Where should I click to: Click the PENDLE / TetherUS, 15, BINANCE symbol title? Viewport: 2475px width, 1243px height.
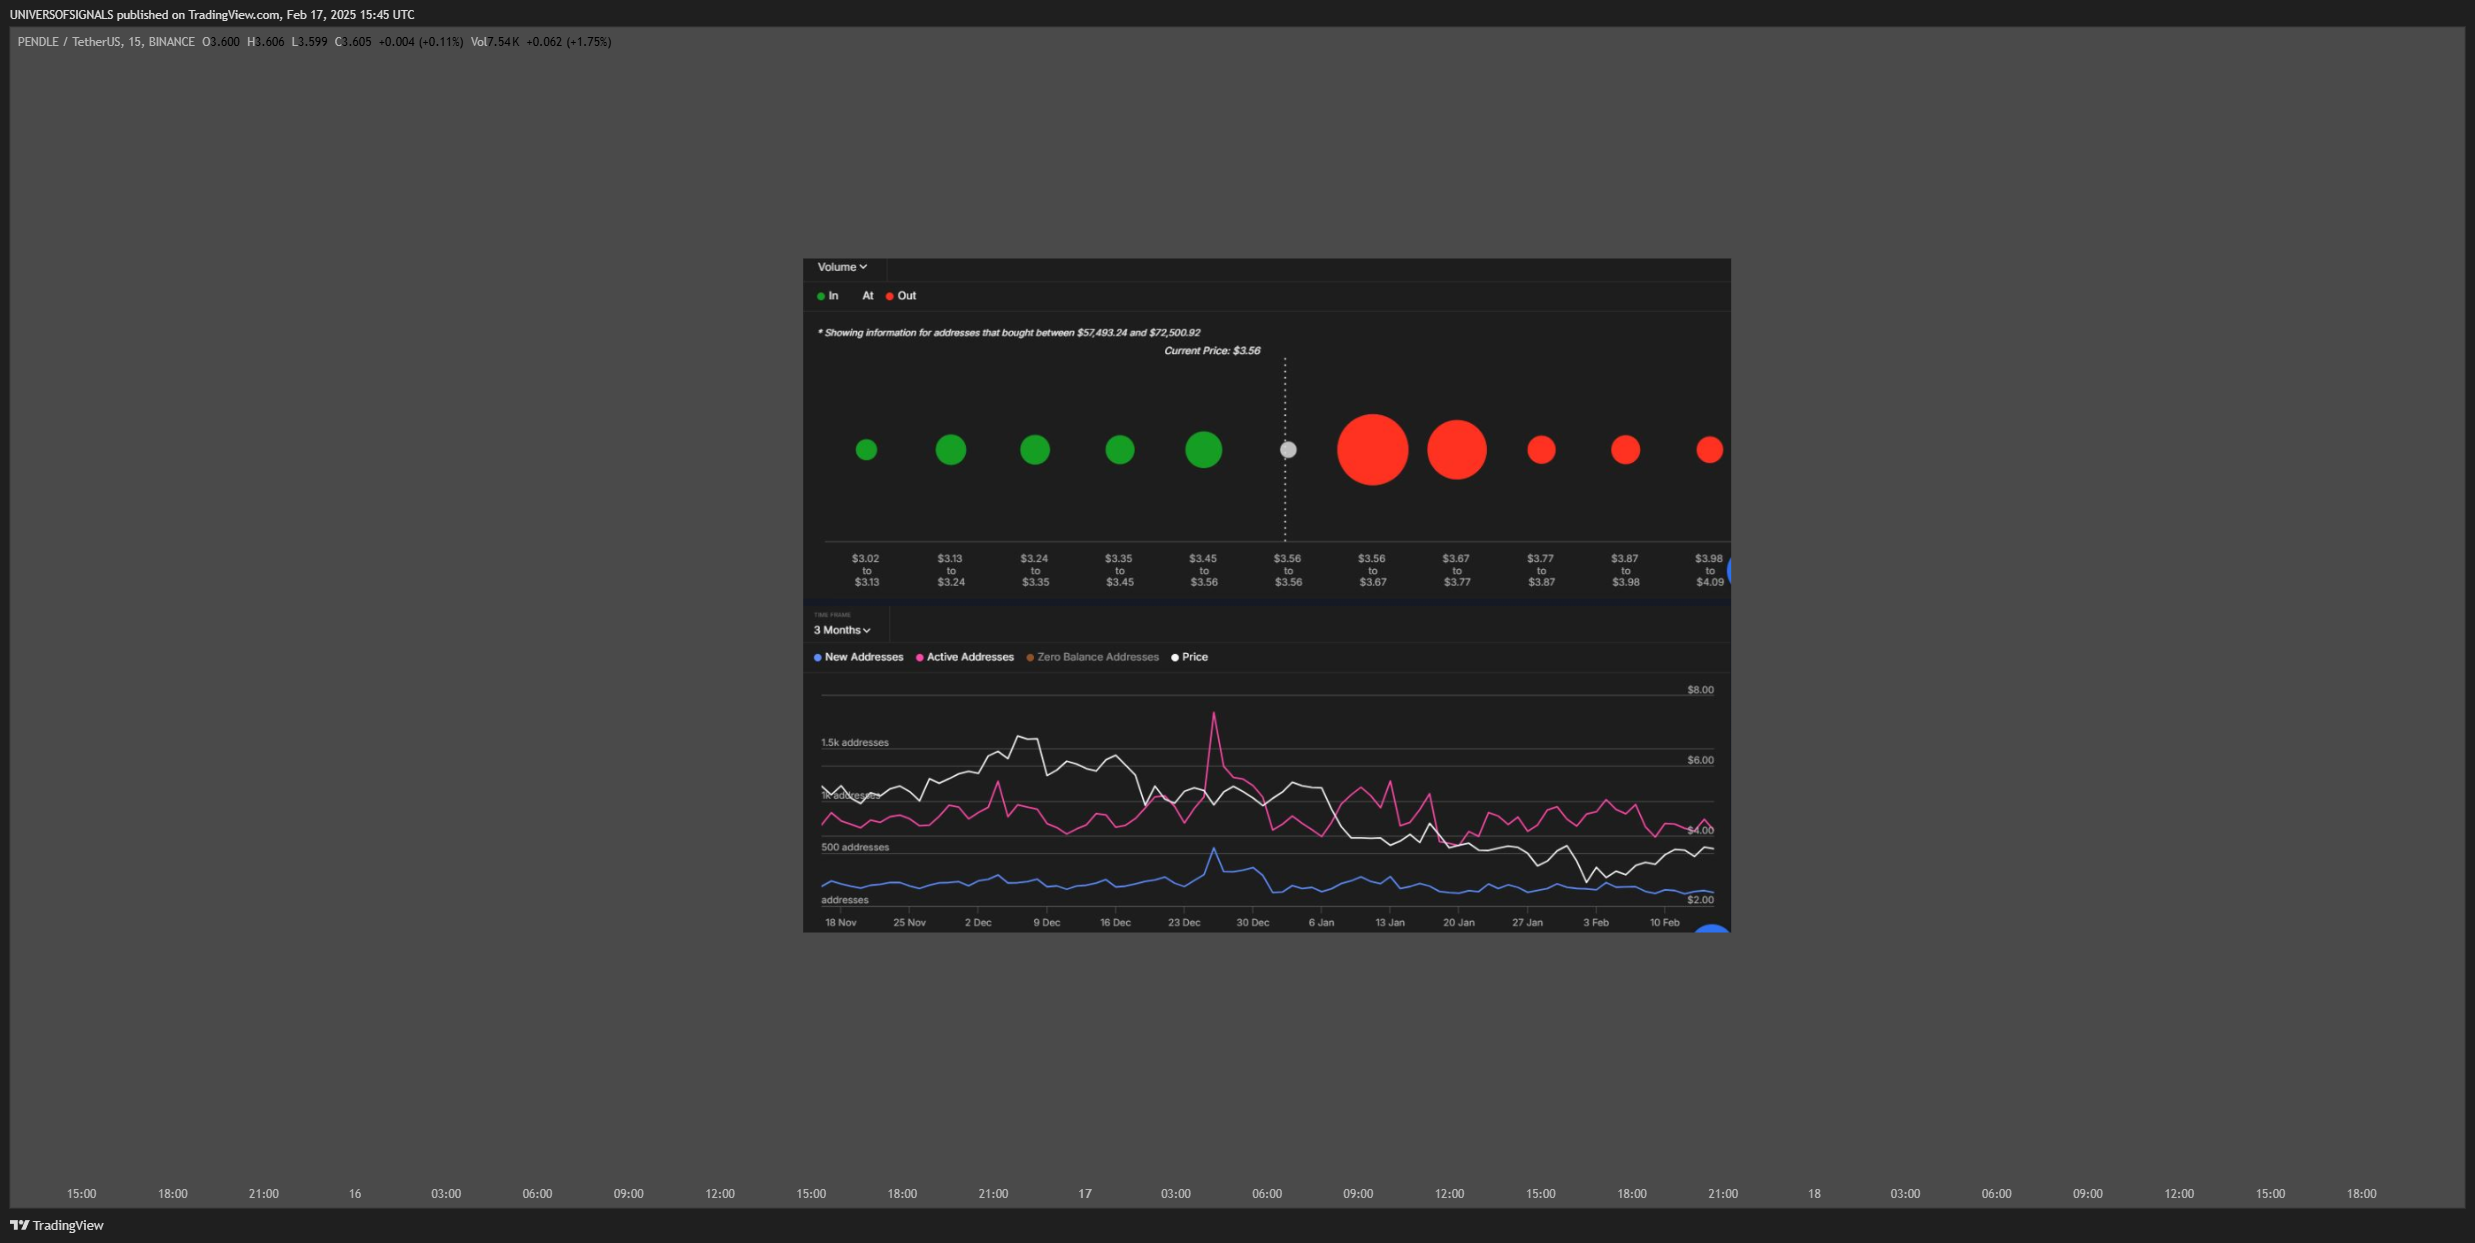tap(106, 42)
